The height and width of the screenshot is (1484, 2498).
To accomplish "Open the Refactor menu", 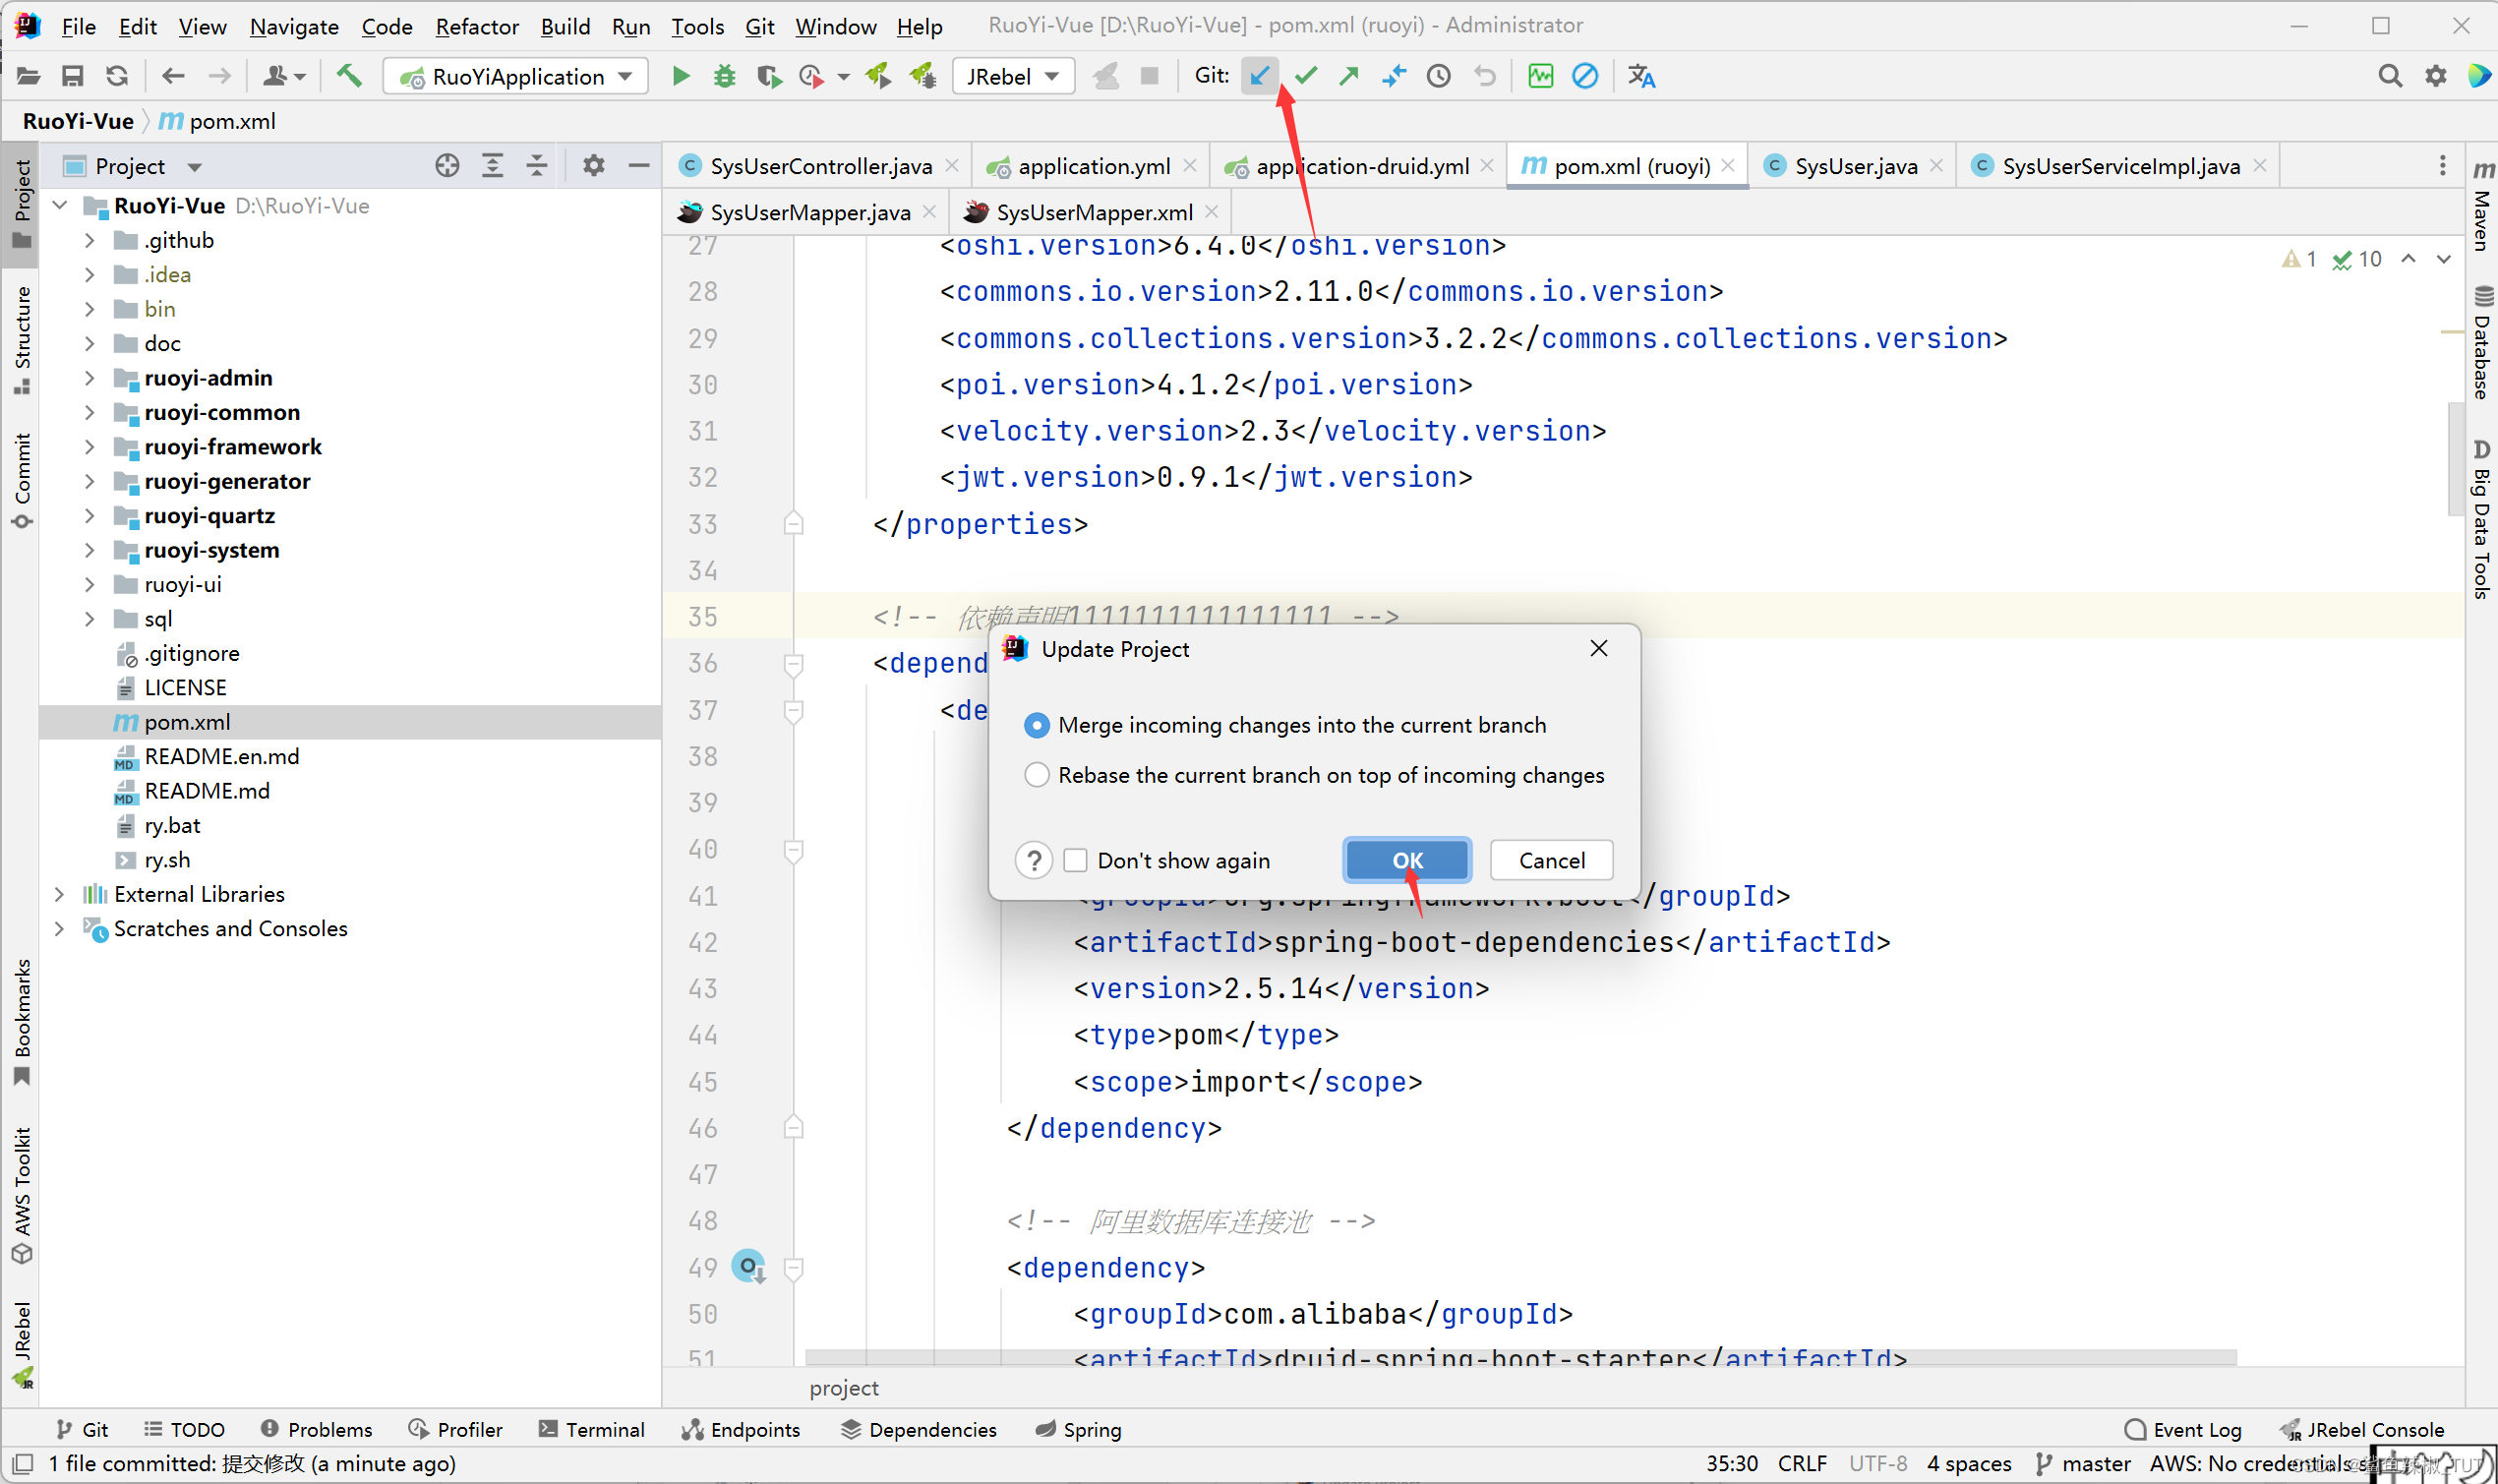I will pos(477,26).
